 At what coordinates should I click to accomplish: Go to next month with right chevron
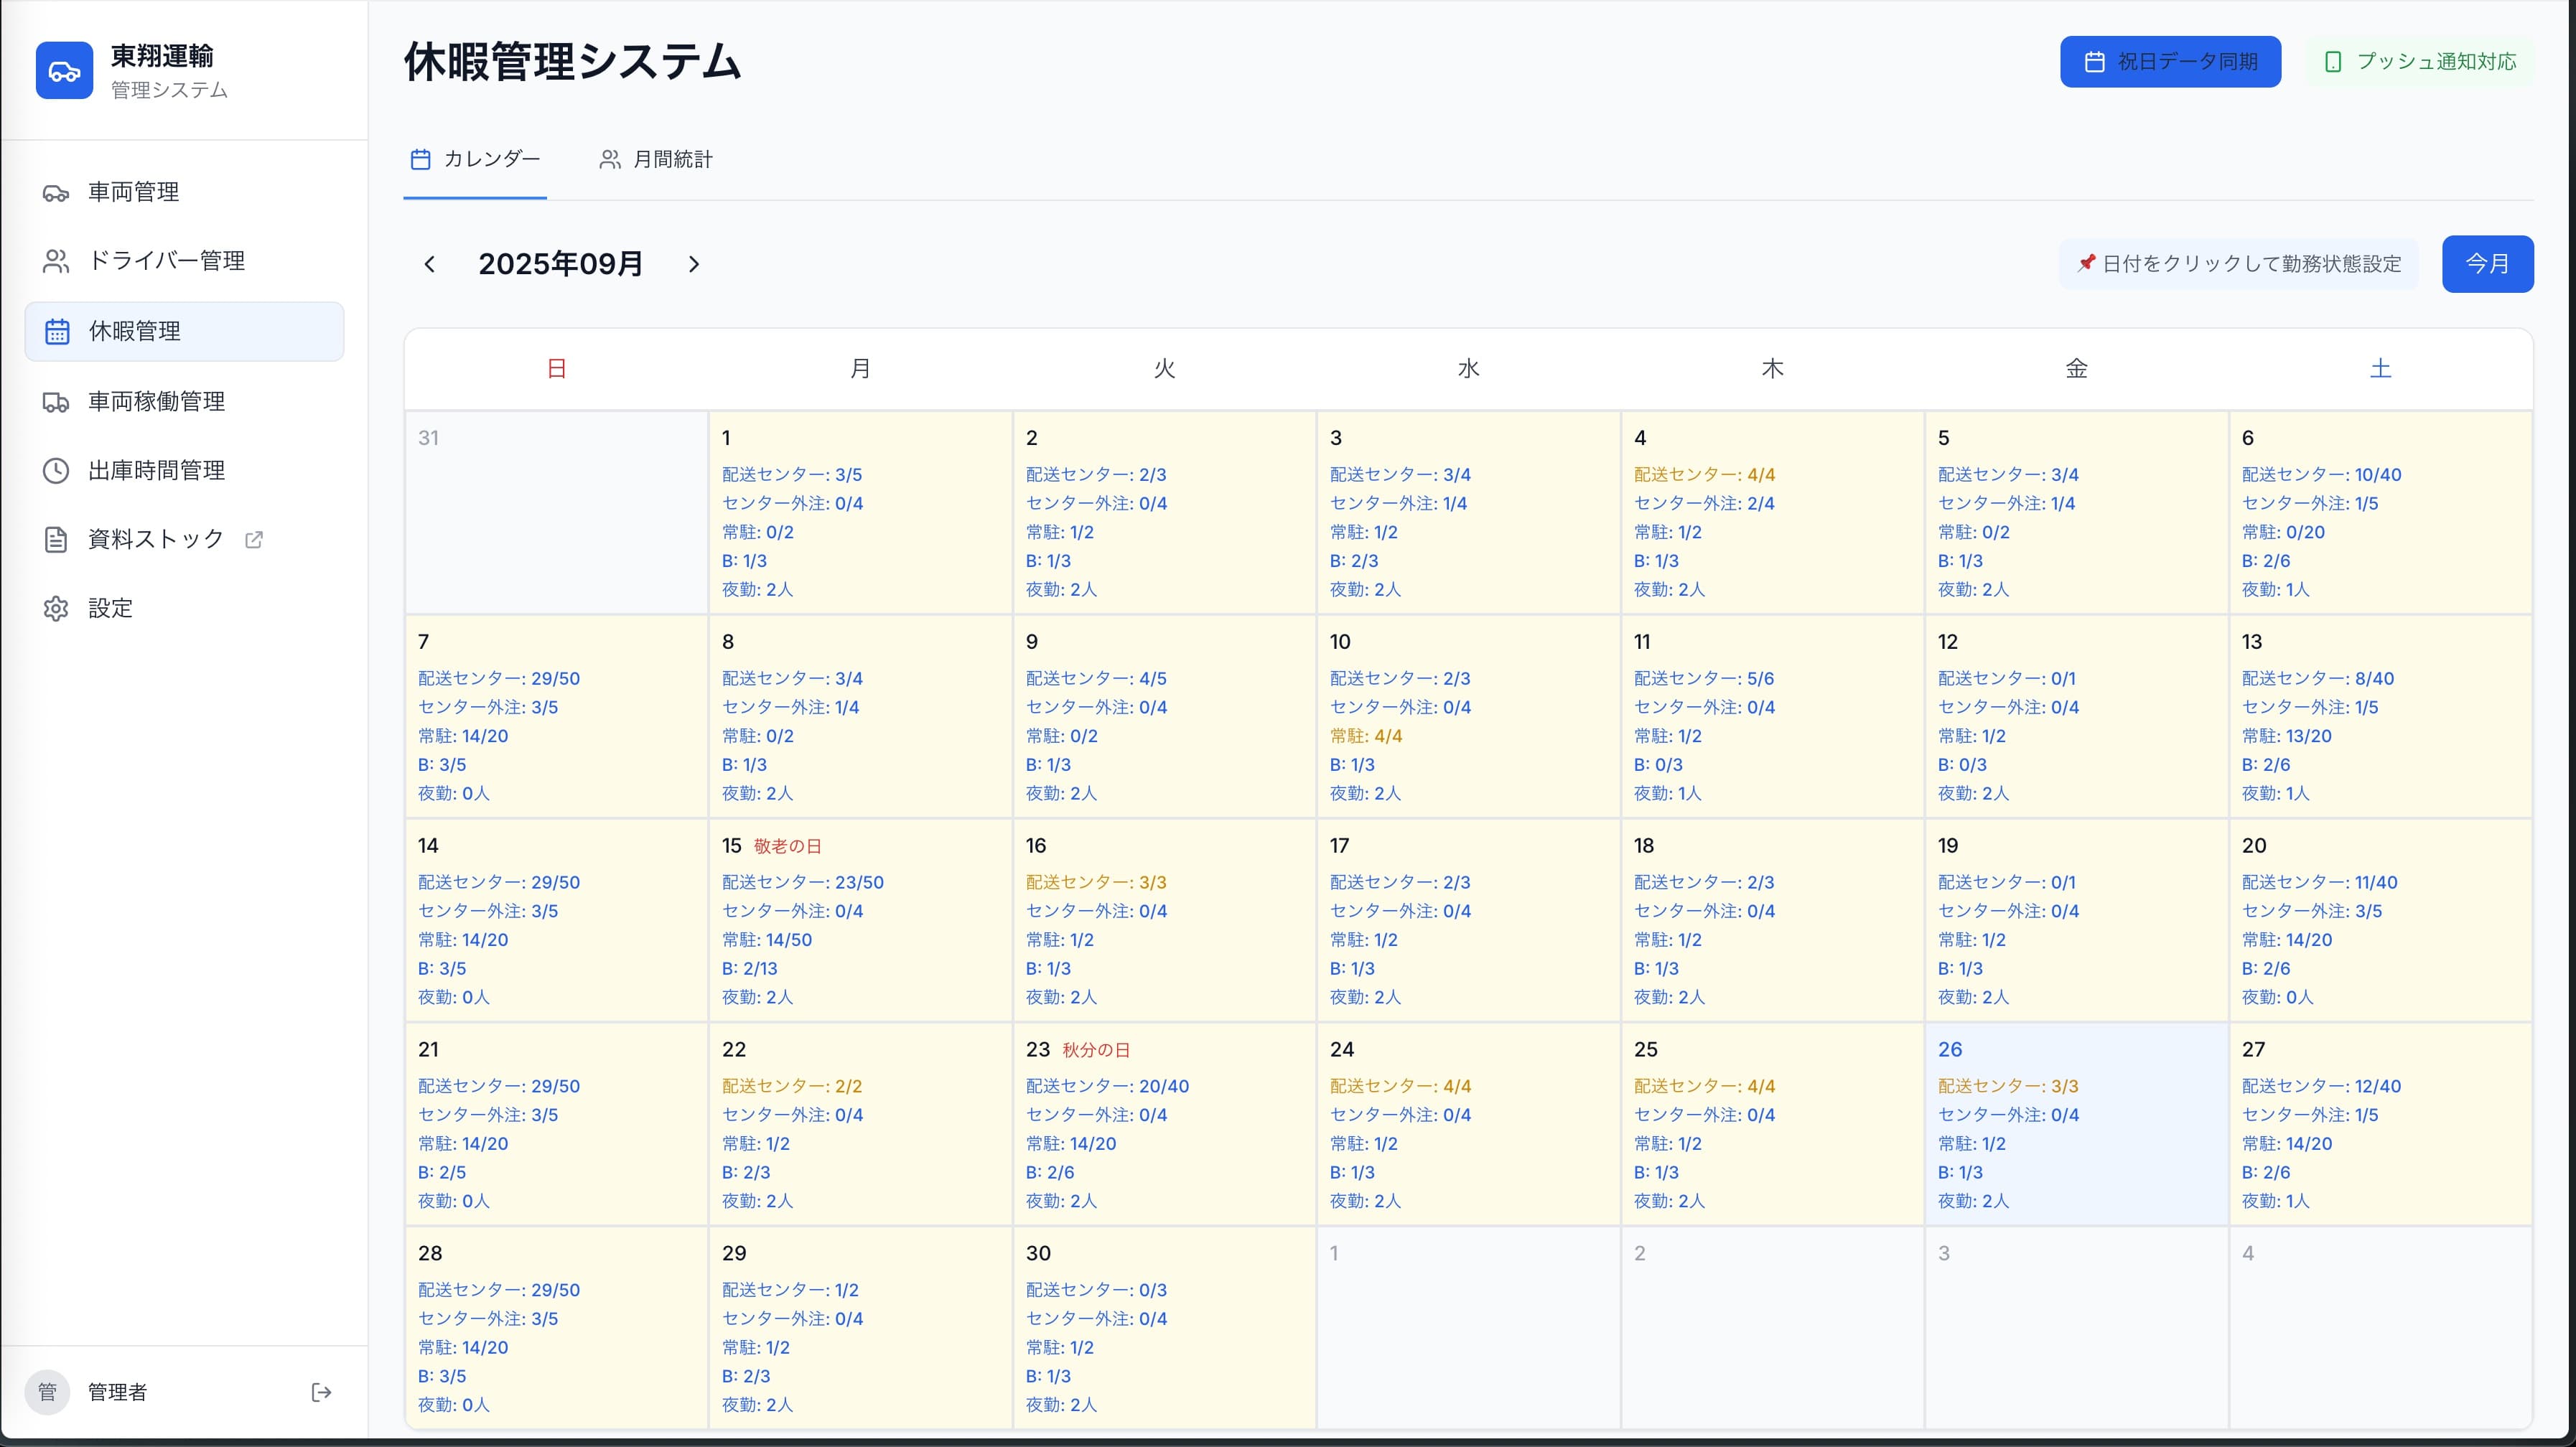point(694,264)
